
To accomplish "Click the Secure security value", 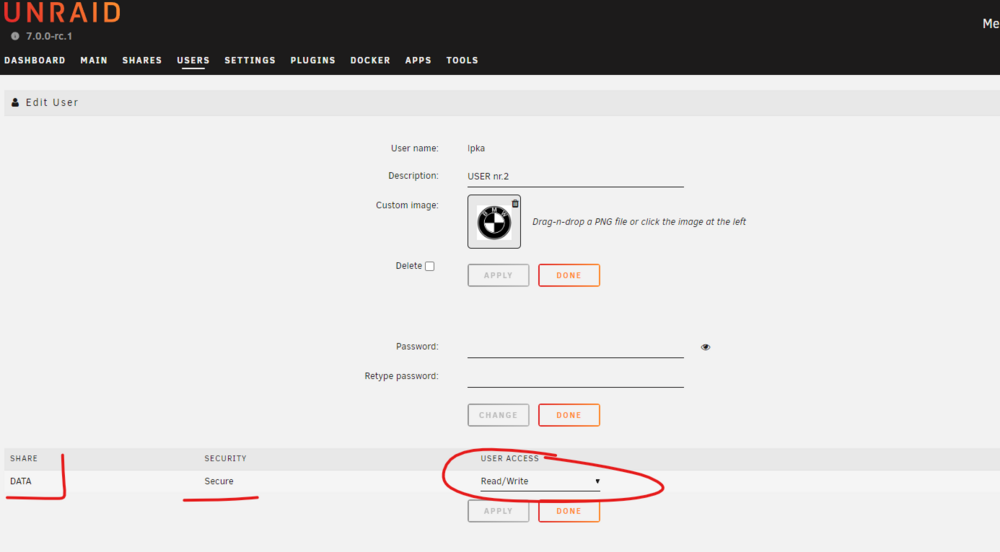I will (x=219, y=481).
